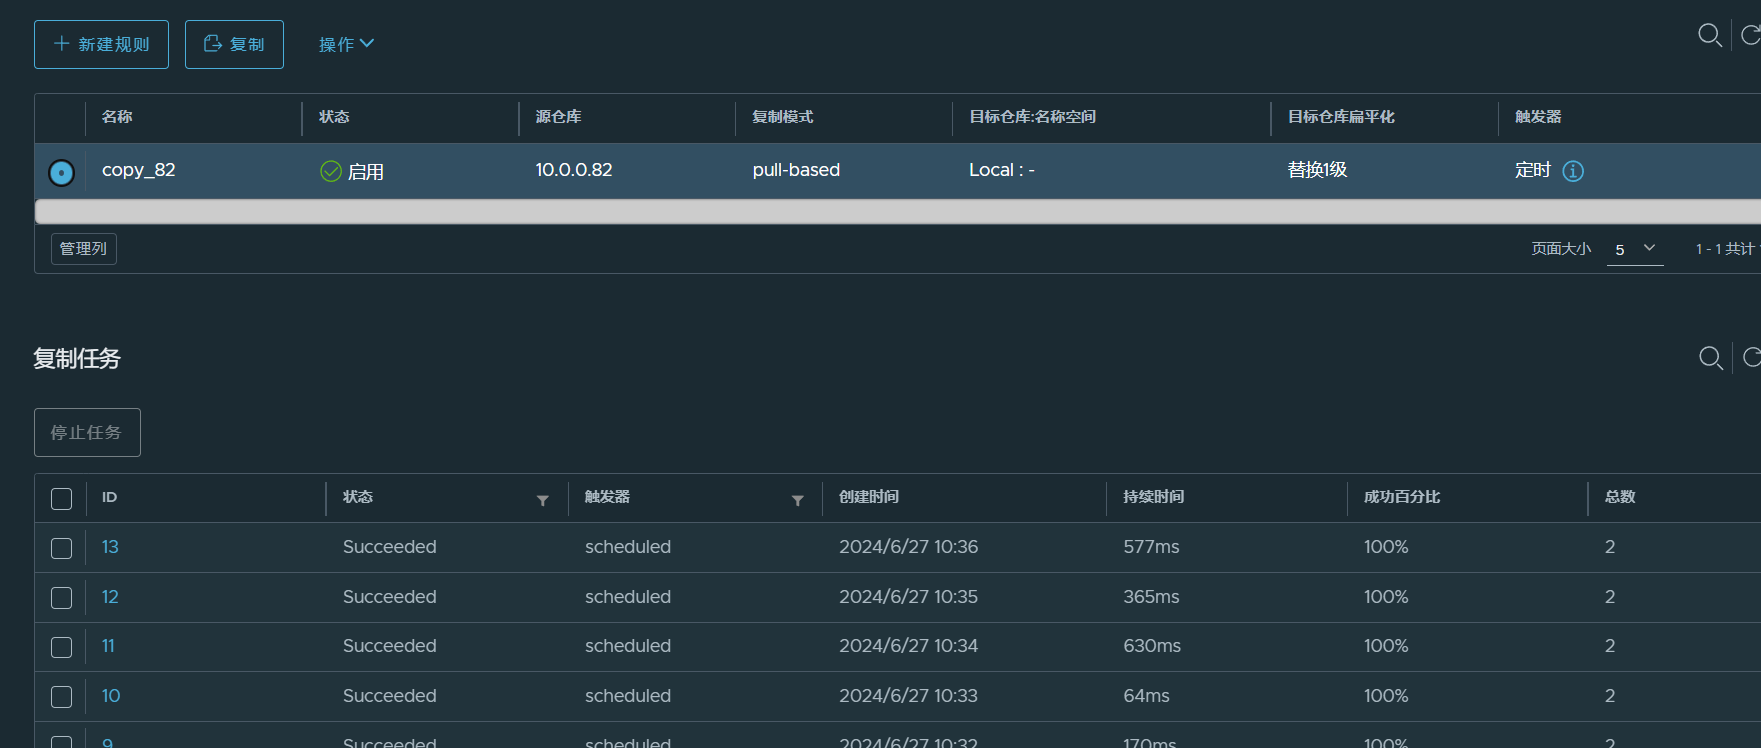The image size is (1761, 748).
Task: Click the 100% value of task 11
Action: click(x=1386, y=646)
